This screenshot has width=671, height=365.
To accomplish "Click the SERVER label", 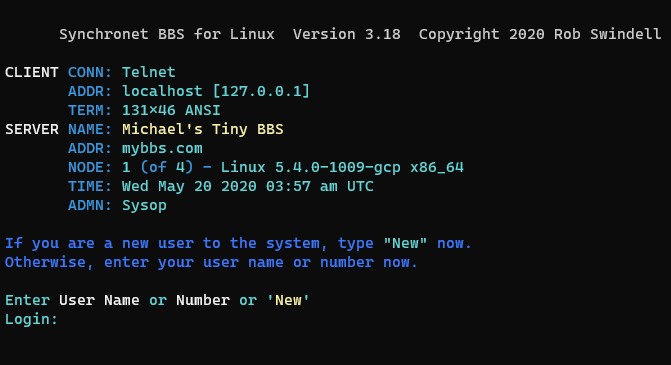I will [x=32, y=129].
